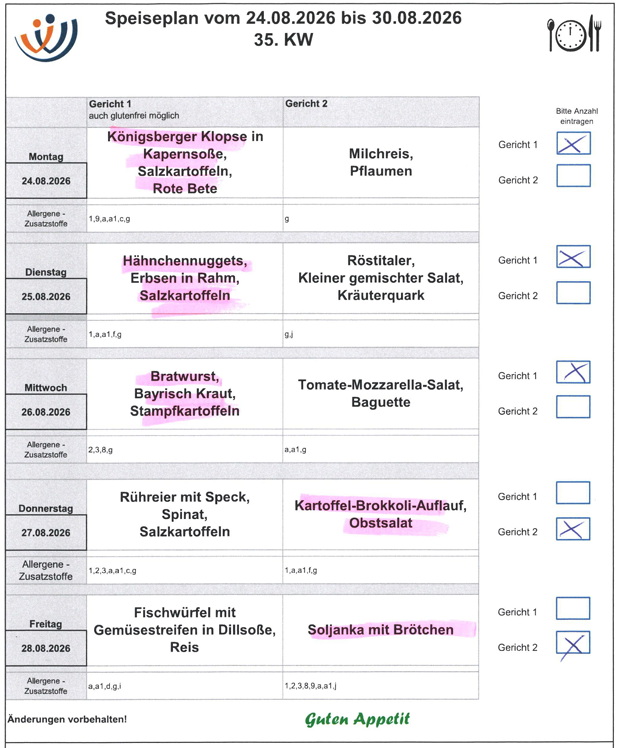The height and width of the screenshot is (748, 617).
Task: Click the plate with cutlery icon
Action: click(574, 33)
